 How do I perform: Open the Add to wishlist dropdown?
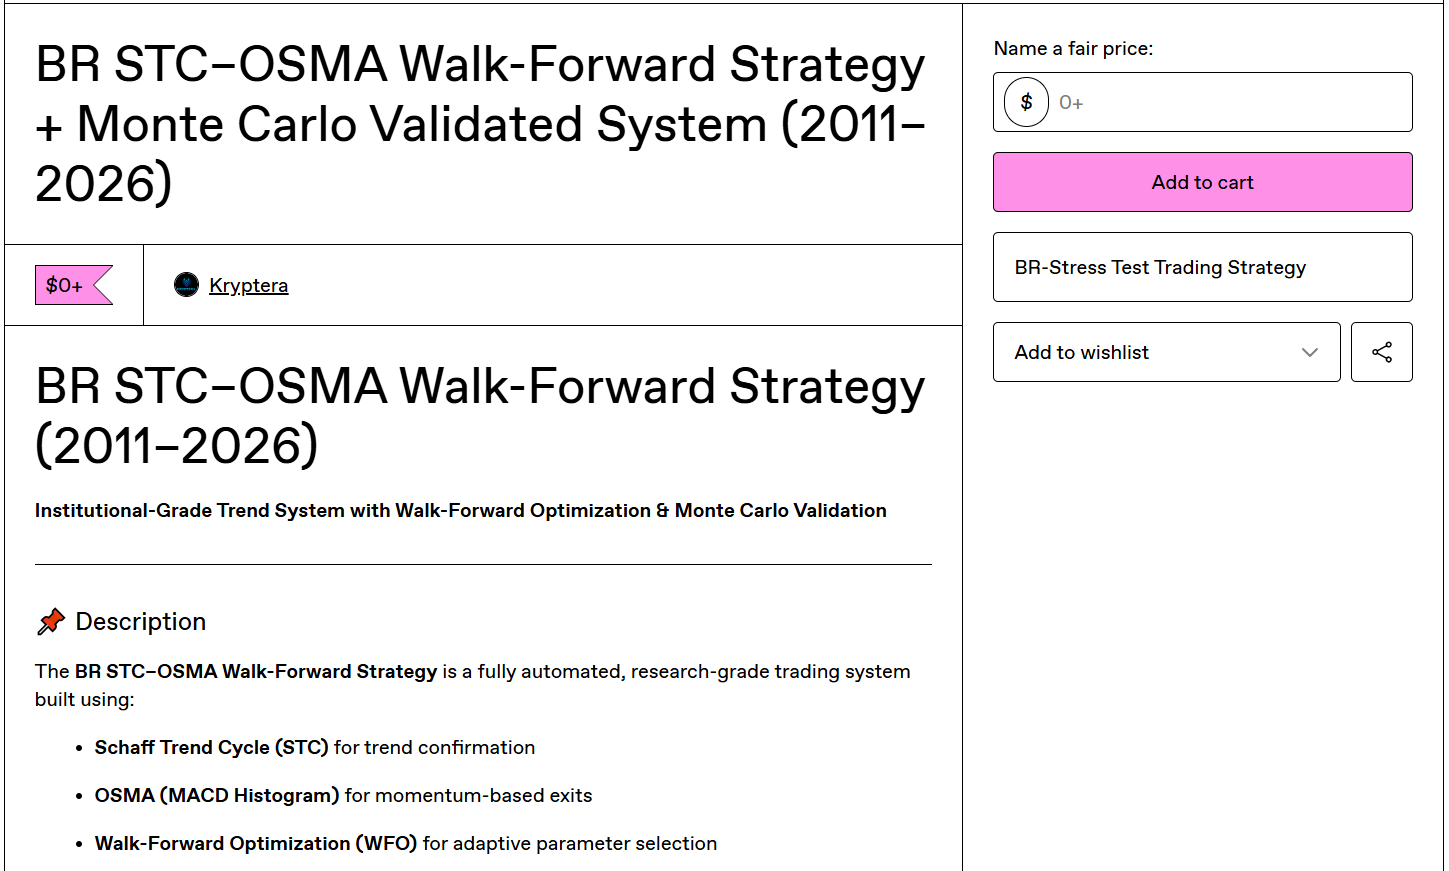[x=1166, y=352]
